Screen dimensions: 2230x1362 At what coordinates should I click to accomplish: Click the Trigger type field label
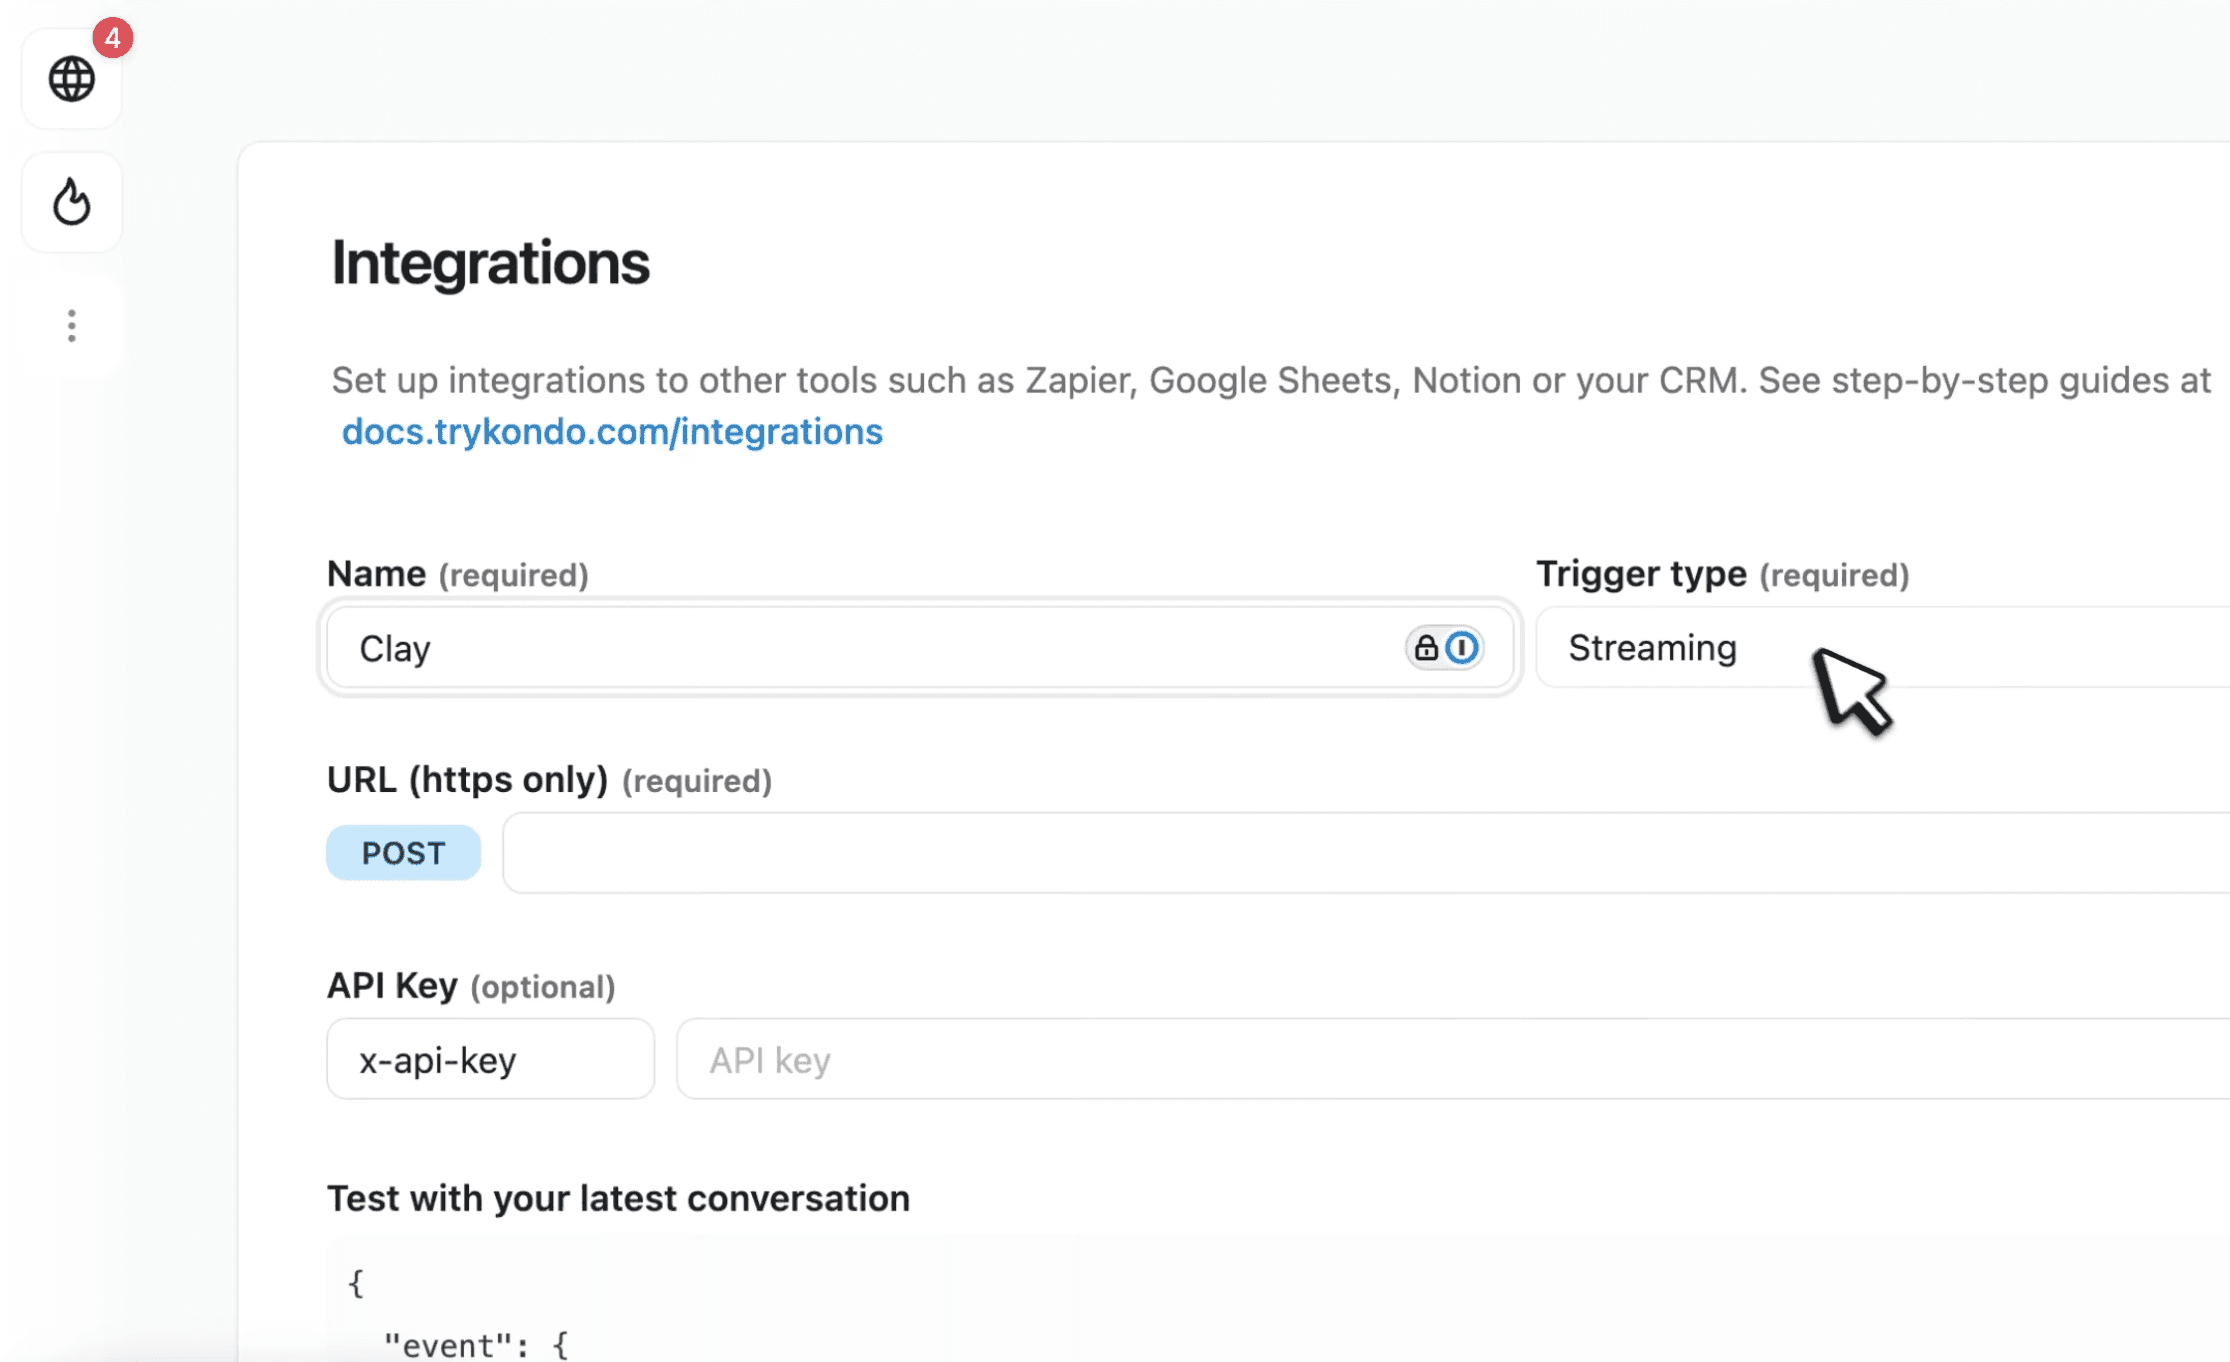point(1641,574)
